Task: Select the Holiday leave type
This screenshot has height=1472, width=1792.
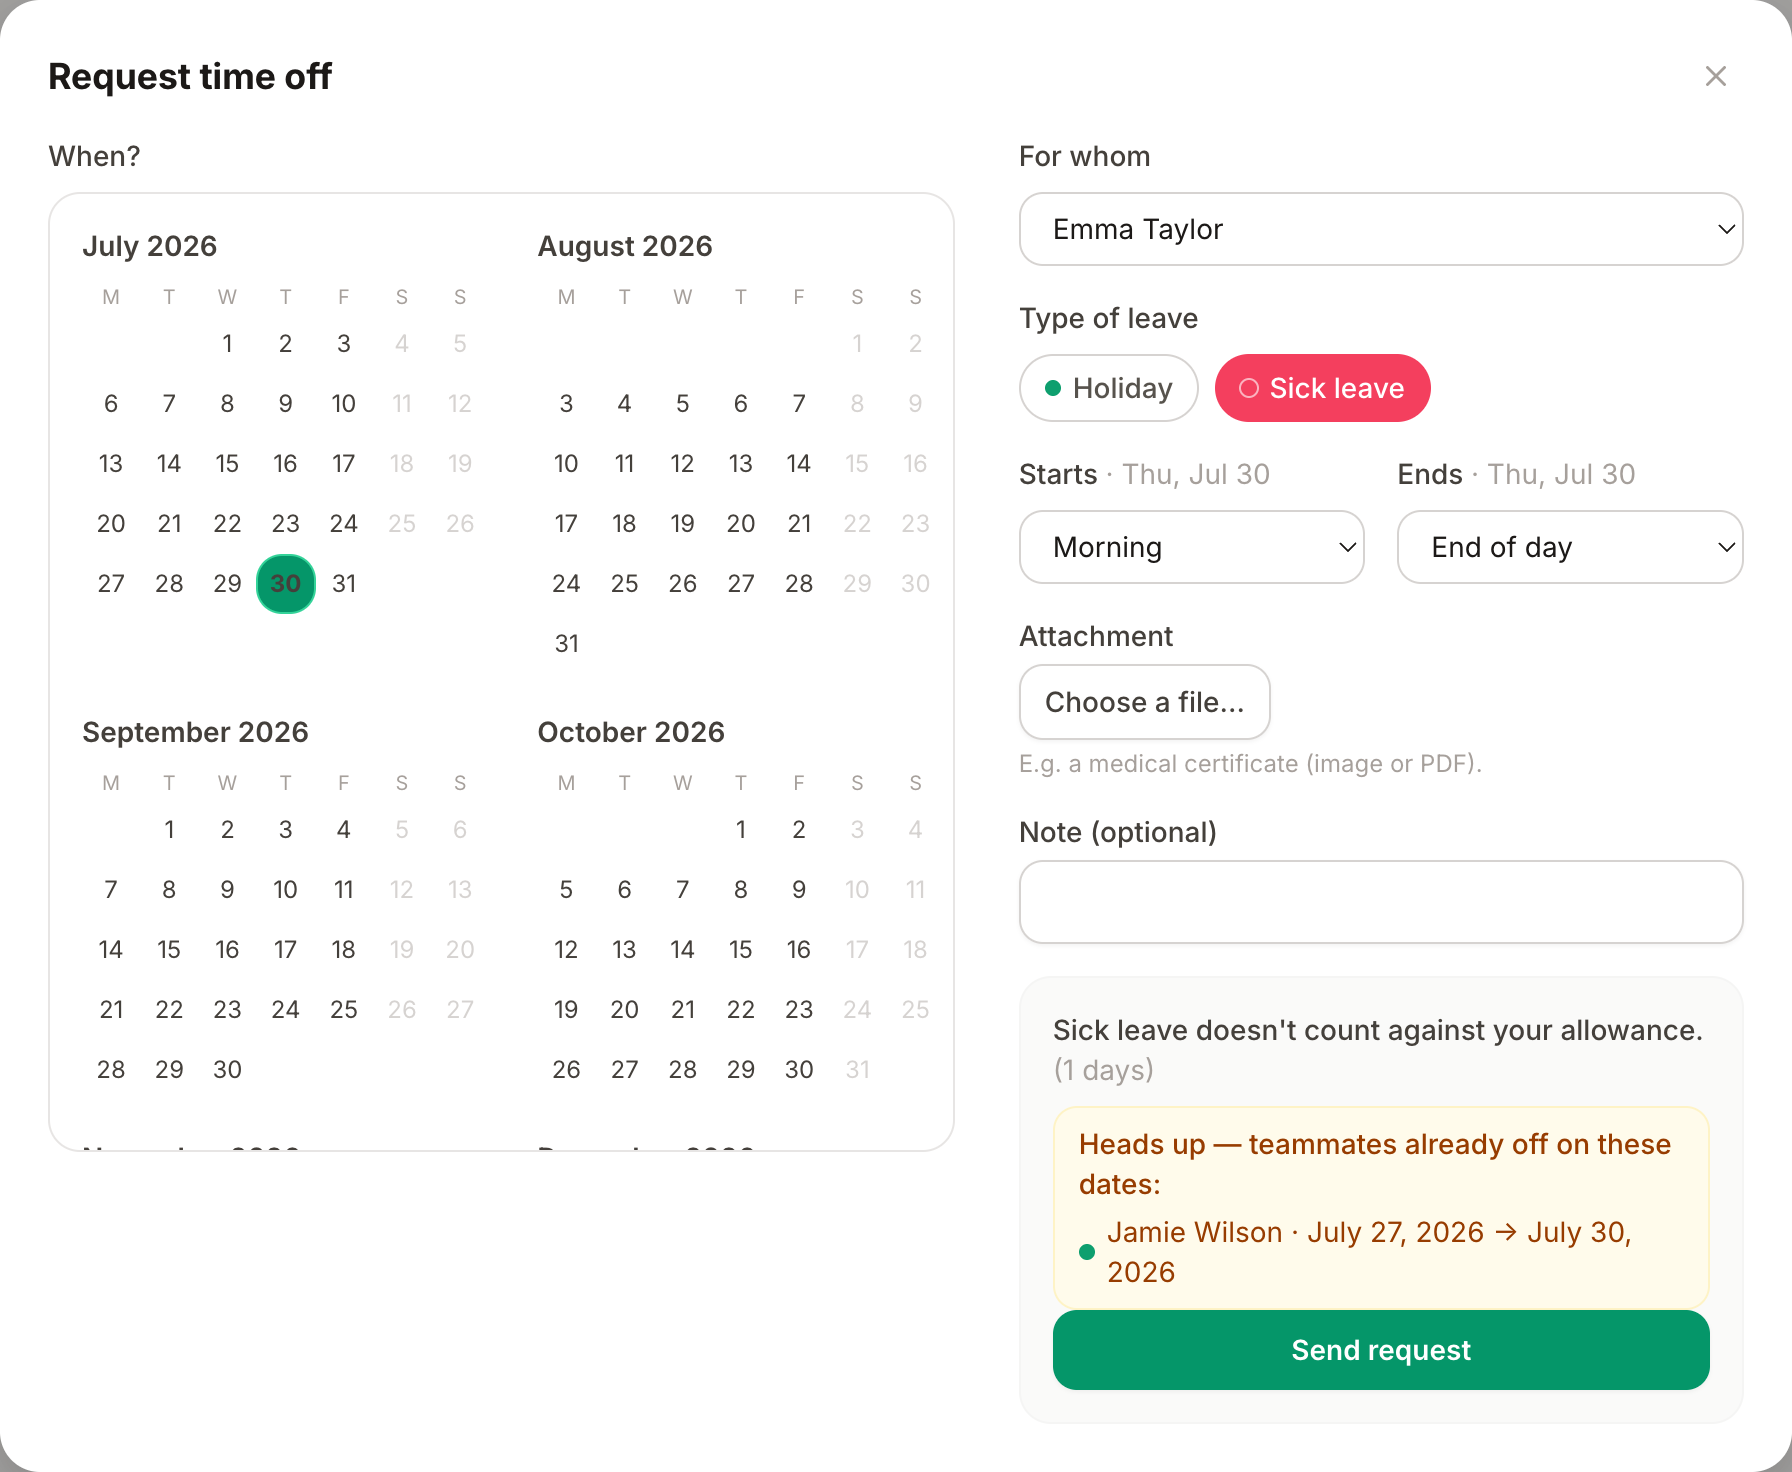Action: [1108, 388]
